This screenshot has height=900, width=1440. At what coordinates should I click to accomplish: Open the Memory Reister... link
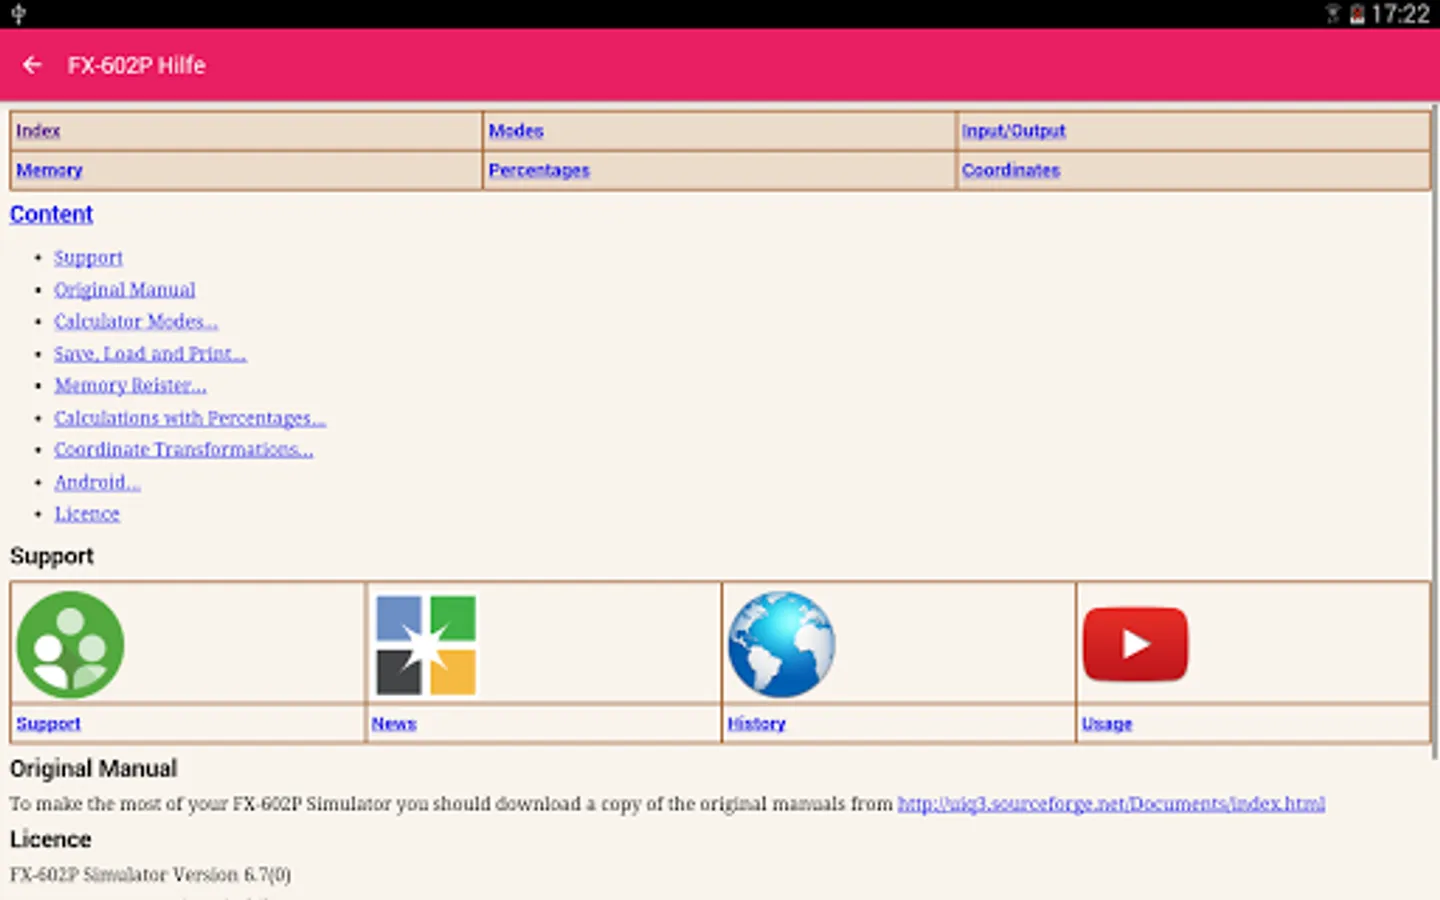(130, 386)
